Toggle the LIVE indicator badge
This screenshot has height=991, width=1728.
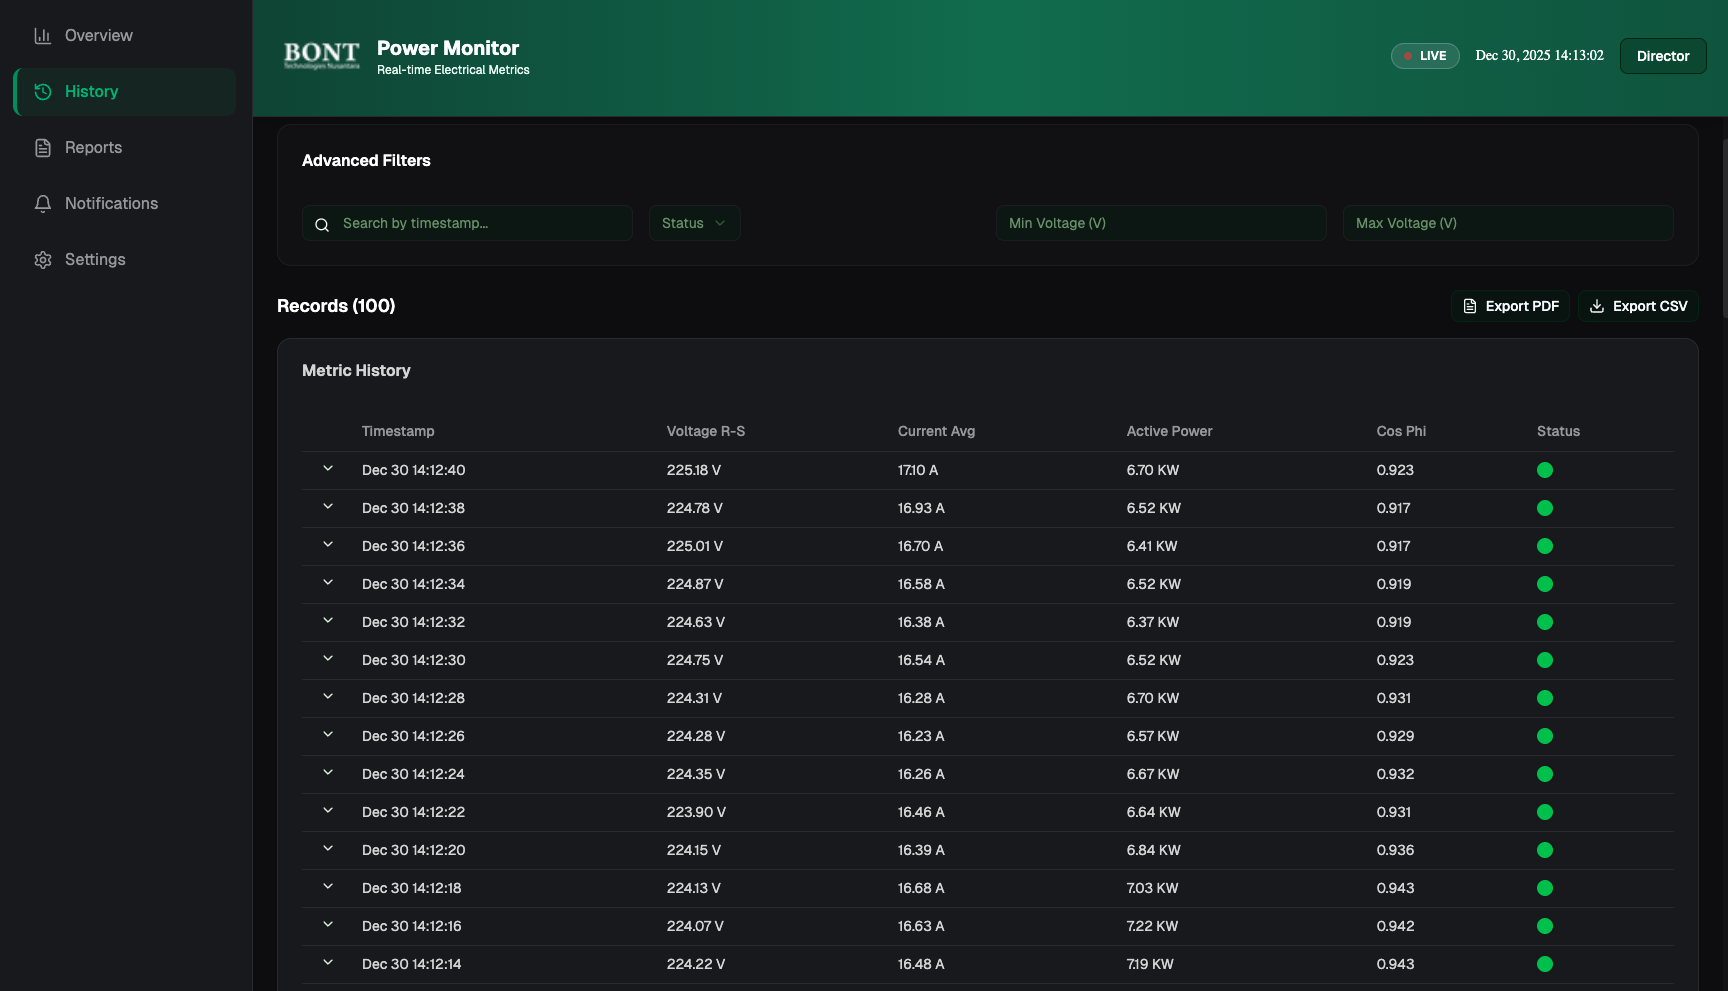click(1424, 56)
